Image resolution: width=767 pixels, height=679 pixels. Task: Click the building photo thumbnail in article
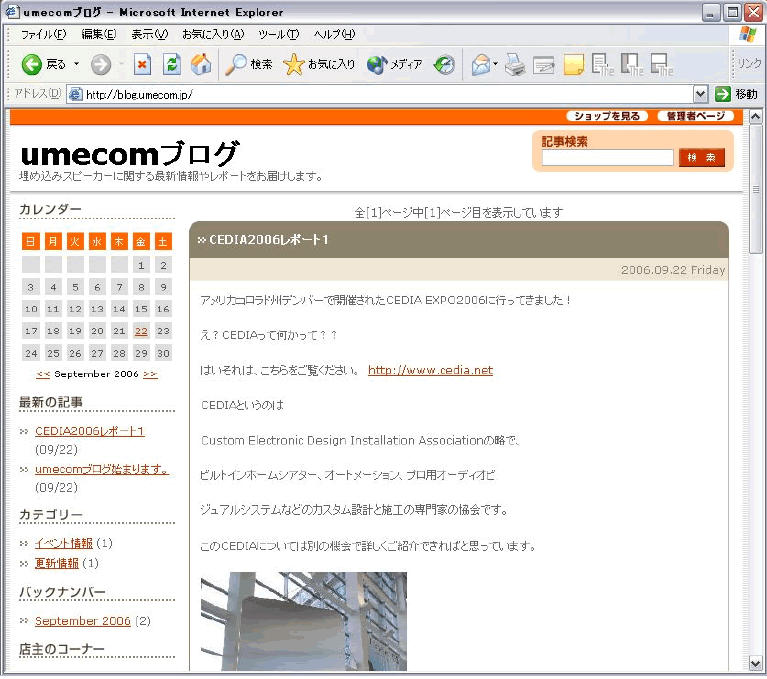pos(304,621)
